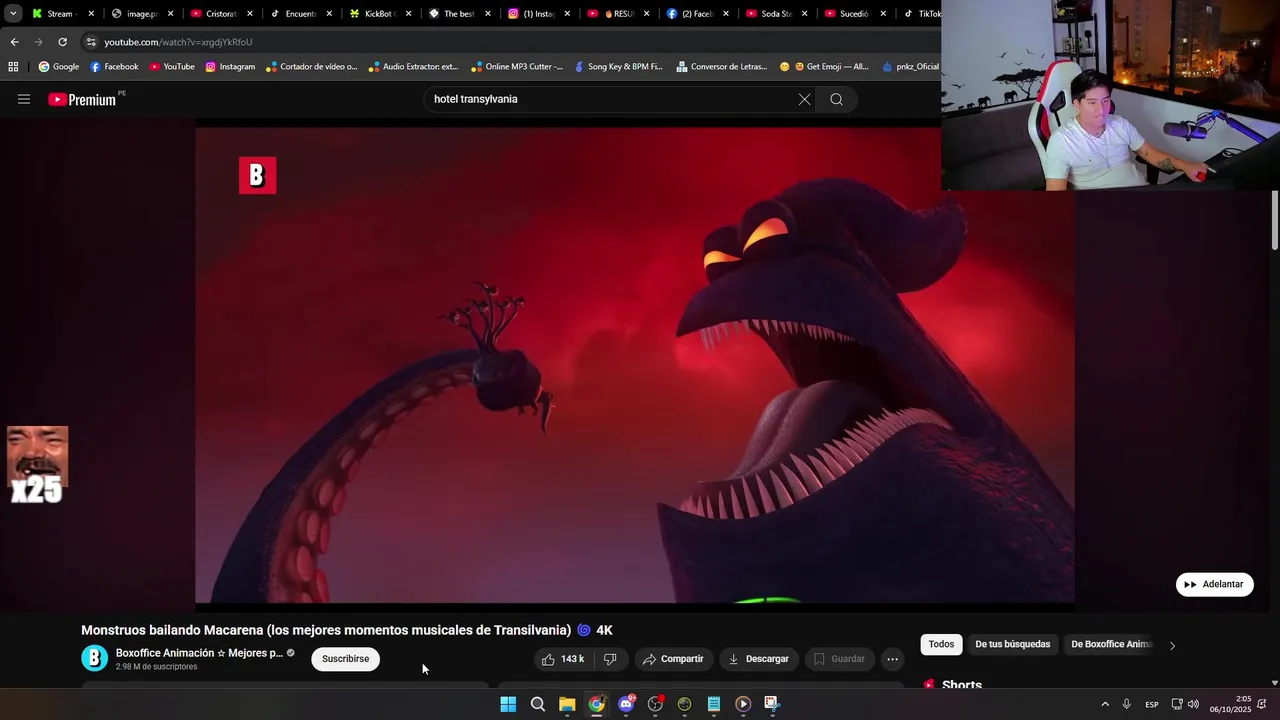This screenshot has height=720, width=1280.
Task: Select the Todos filter chip
Action: tap(941, 644)
